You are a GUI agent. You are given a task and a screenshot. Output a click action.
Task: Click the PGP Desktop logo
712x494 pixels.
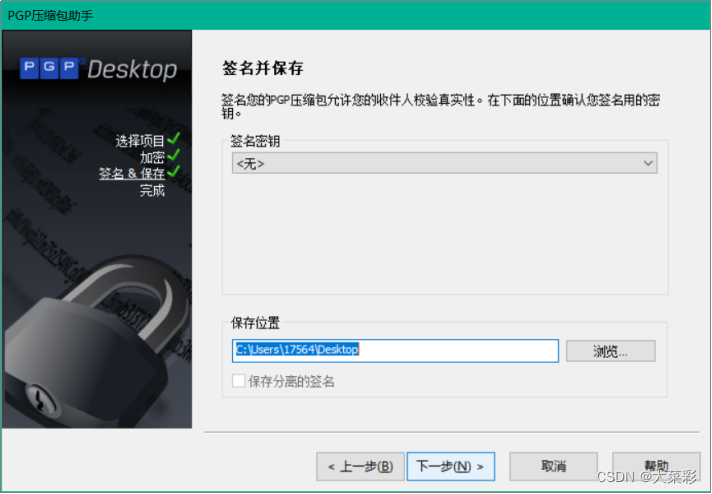coord(98,69)
